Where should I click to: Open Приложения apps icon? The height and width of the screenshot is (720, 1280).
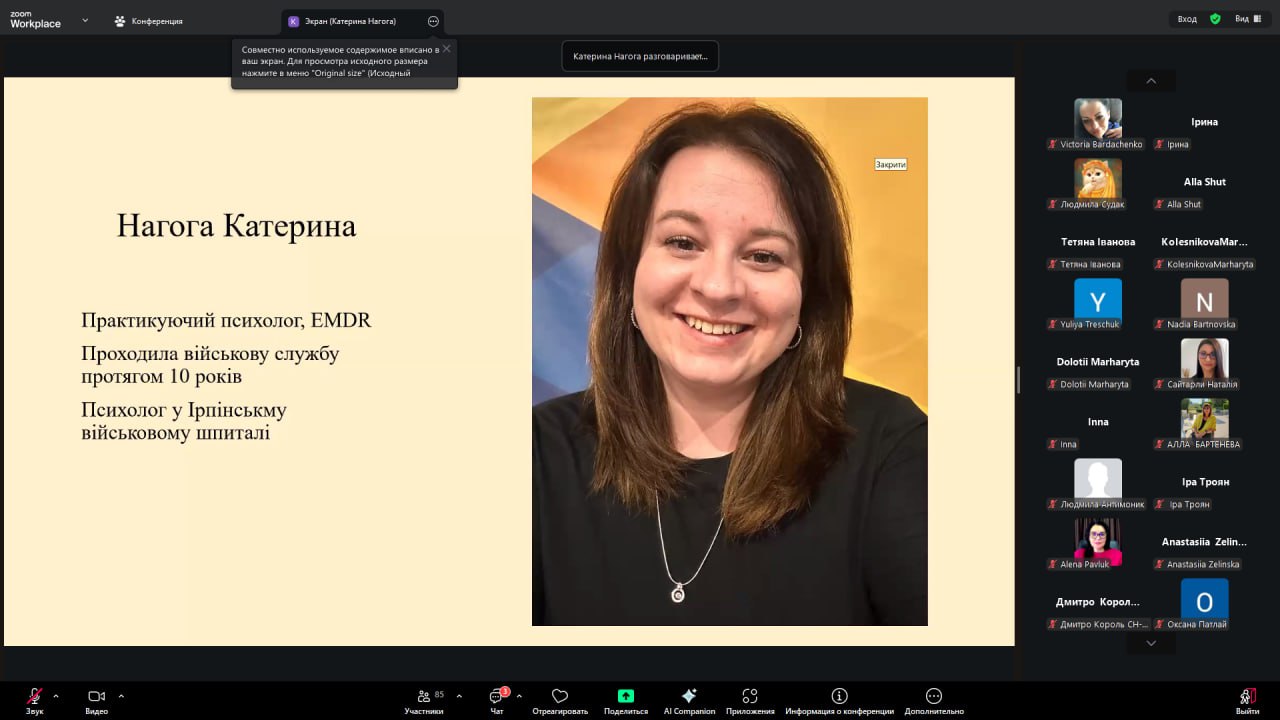[750, 697]
